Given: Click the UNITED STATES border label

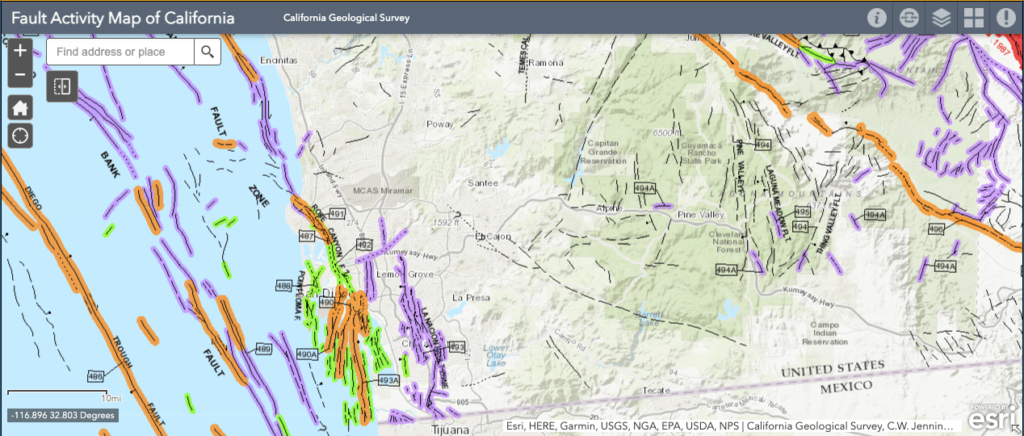Looking at the screenshot, I should (833, 369).
